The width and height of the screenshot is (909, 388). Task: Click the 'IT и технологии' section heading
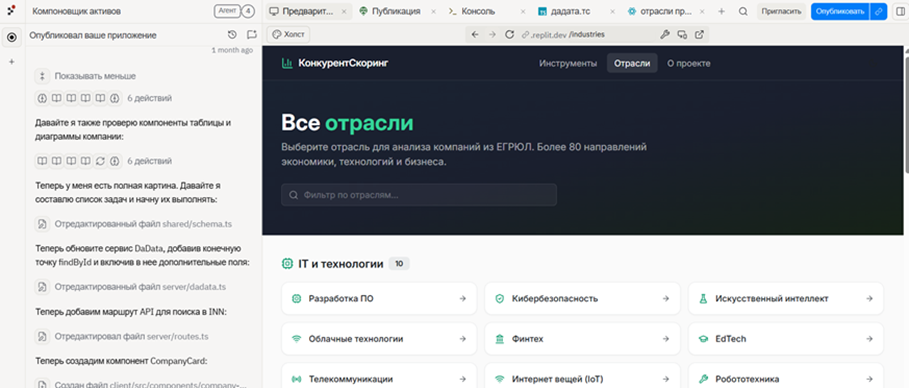pyautogui.click(x=340, y=264)
